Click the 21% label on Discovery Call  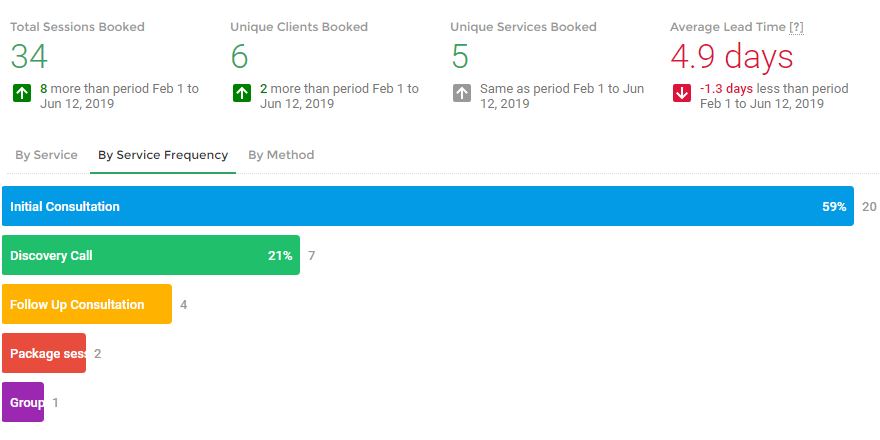(x=280, y=256)
